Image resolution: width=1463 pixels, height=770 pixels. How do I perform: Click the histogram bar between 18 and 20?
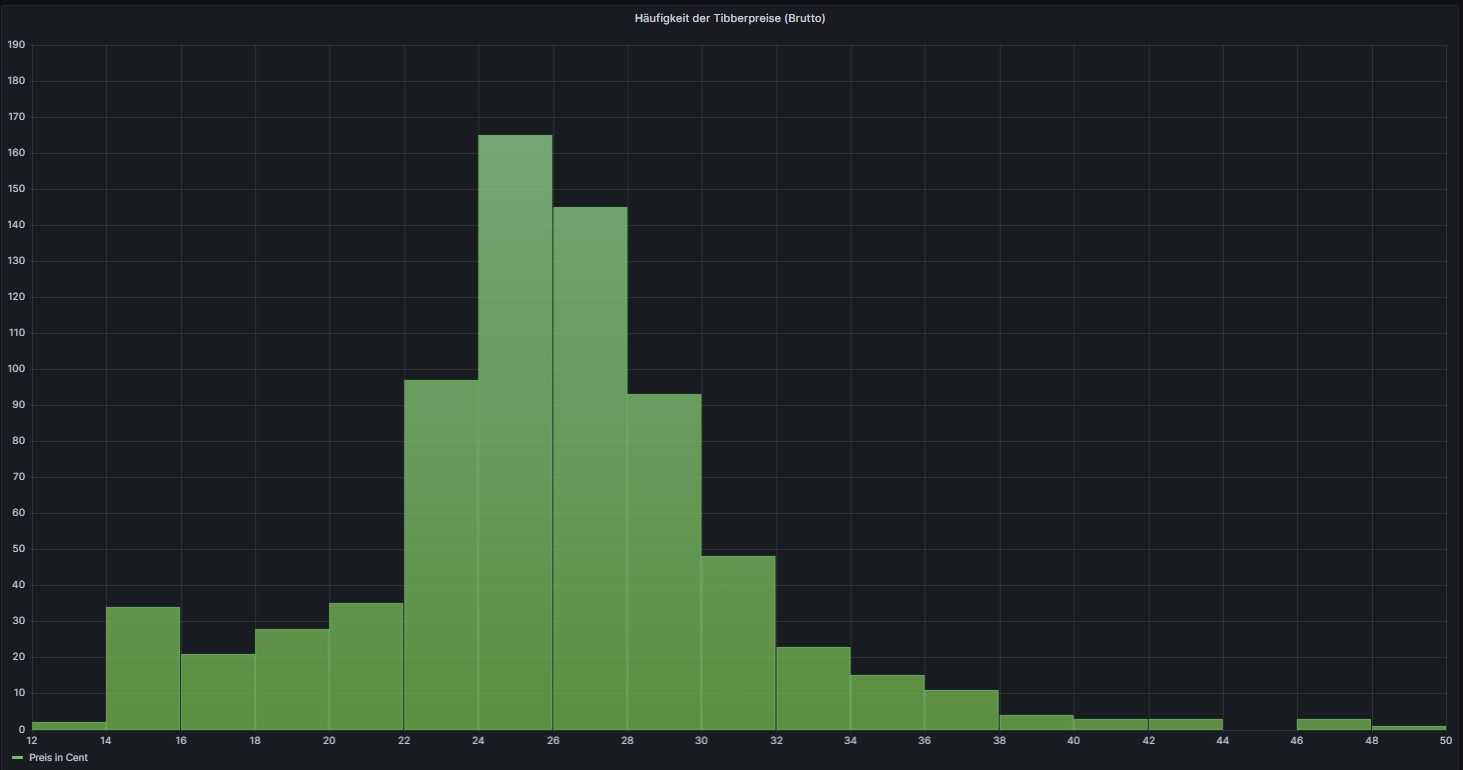point(292,679)
